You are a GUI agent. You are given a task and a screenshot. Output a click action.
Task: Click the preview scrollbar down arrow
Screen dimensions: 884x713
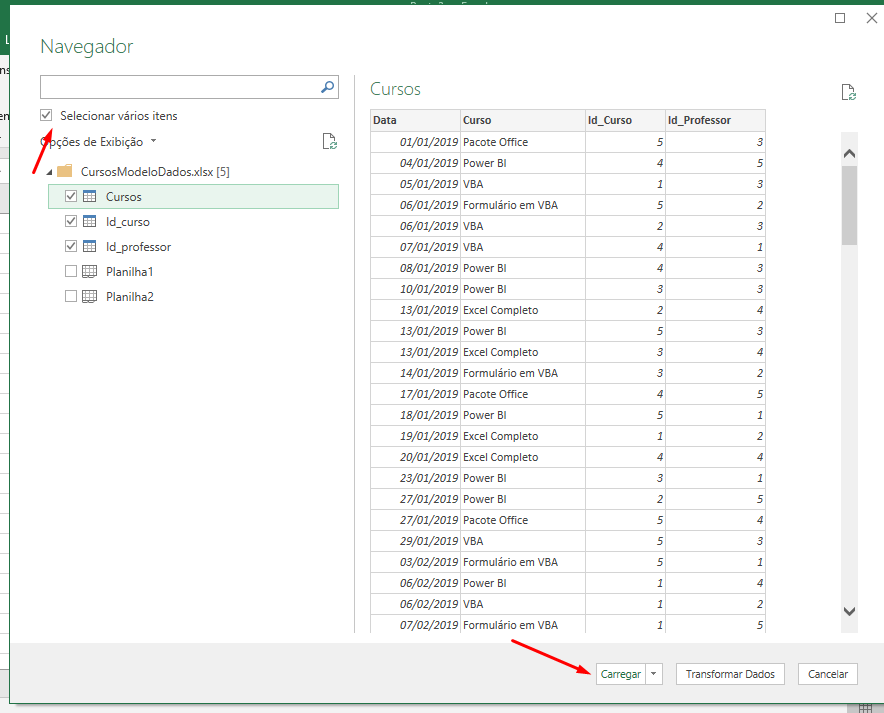849,611
